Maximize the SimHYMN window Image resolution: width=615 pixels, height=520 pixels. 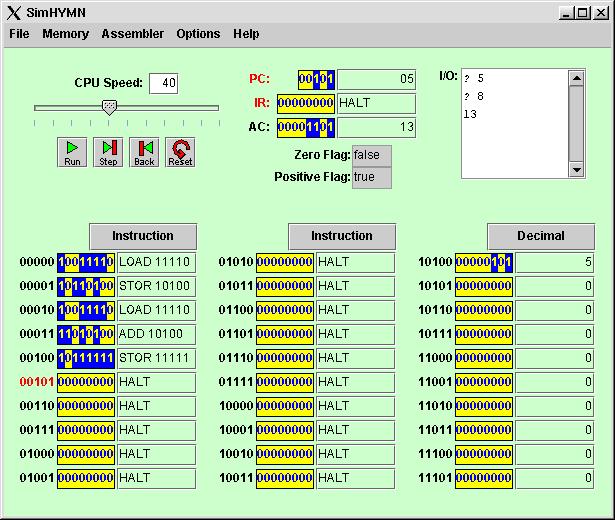click(583, 13)
